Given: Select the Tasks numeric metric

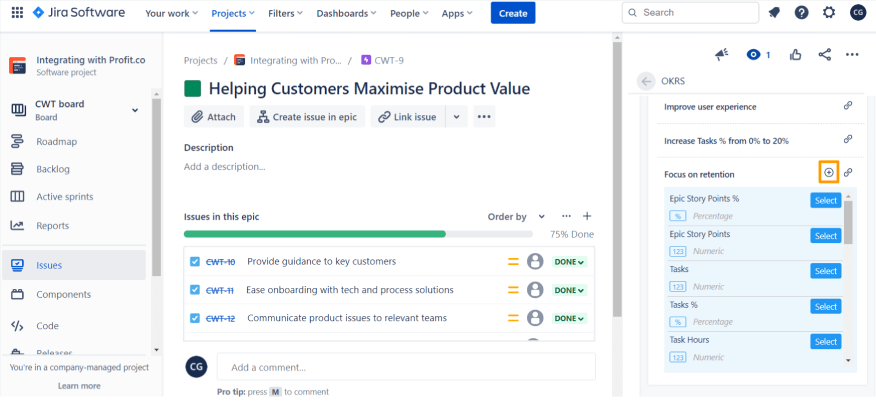Looking at the screenshot, I should coord(825,271).
